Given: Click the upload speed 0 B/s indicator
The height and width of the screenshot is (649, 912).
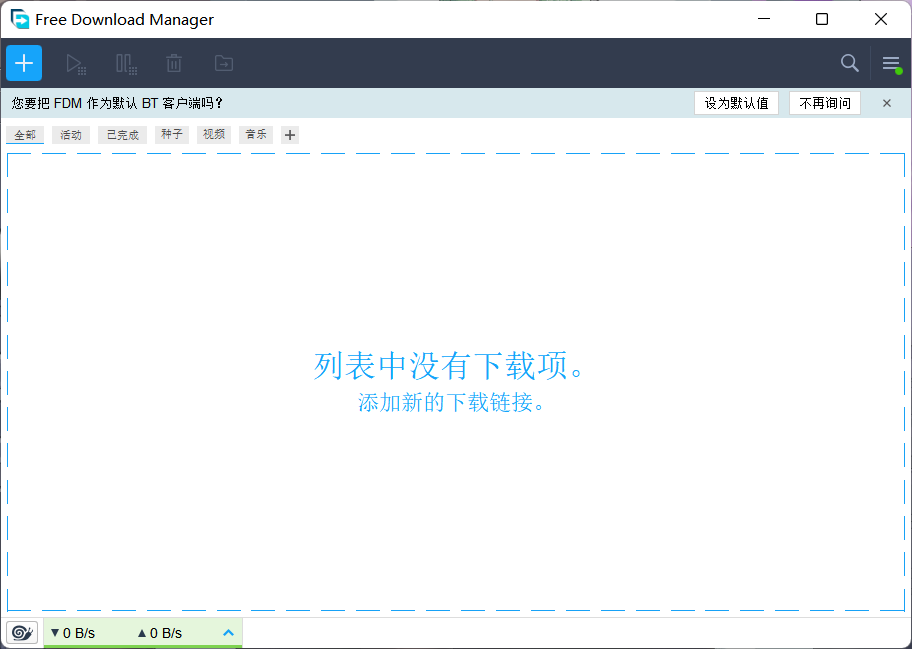Looking at the screenshot, I should (159, 633).
